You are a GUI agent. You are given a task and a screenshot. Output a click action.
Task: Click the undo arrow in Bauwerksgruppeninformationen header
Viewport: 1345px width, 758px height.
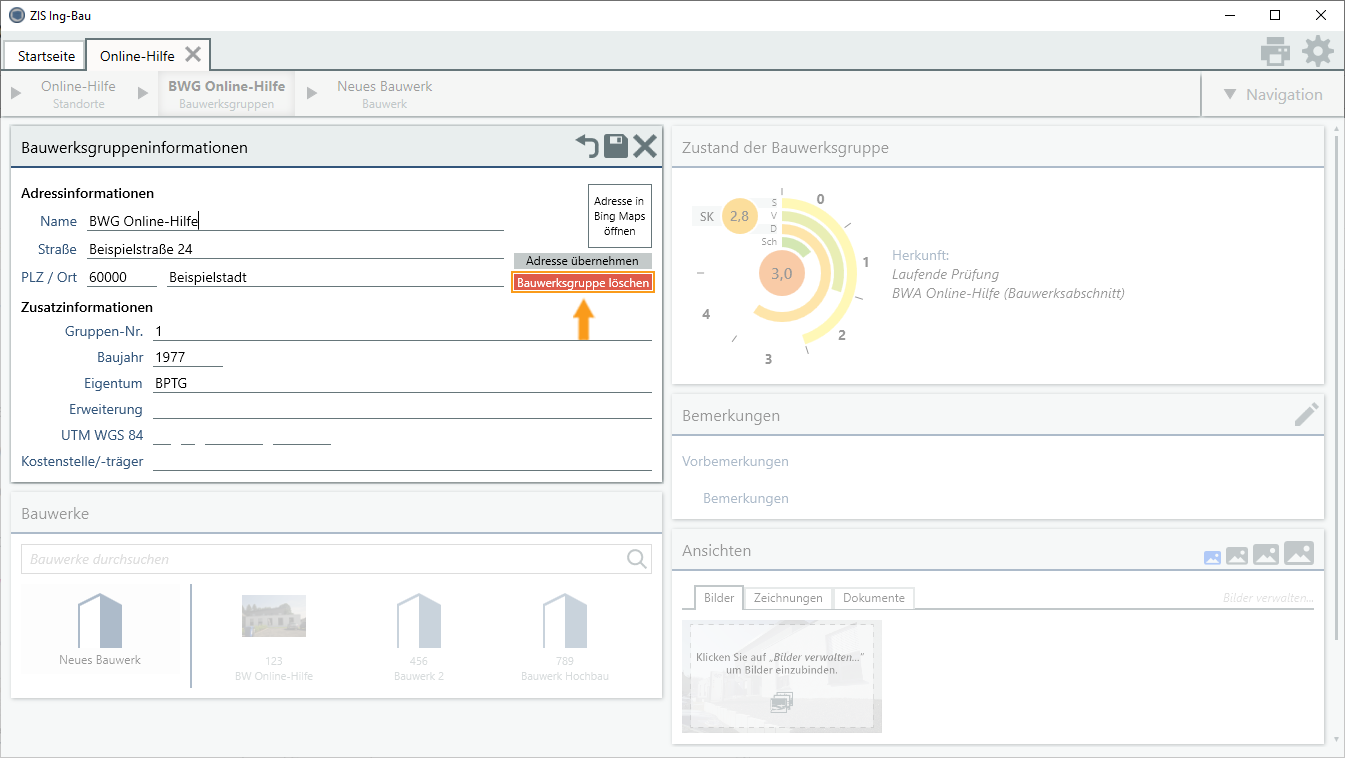tap(587, 147)
